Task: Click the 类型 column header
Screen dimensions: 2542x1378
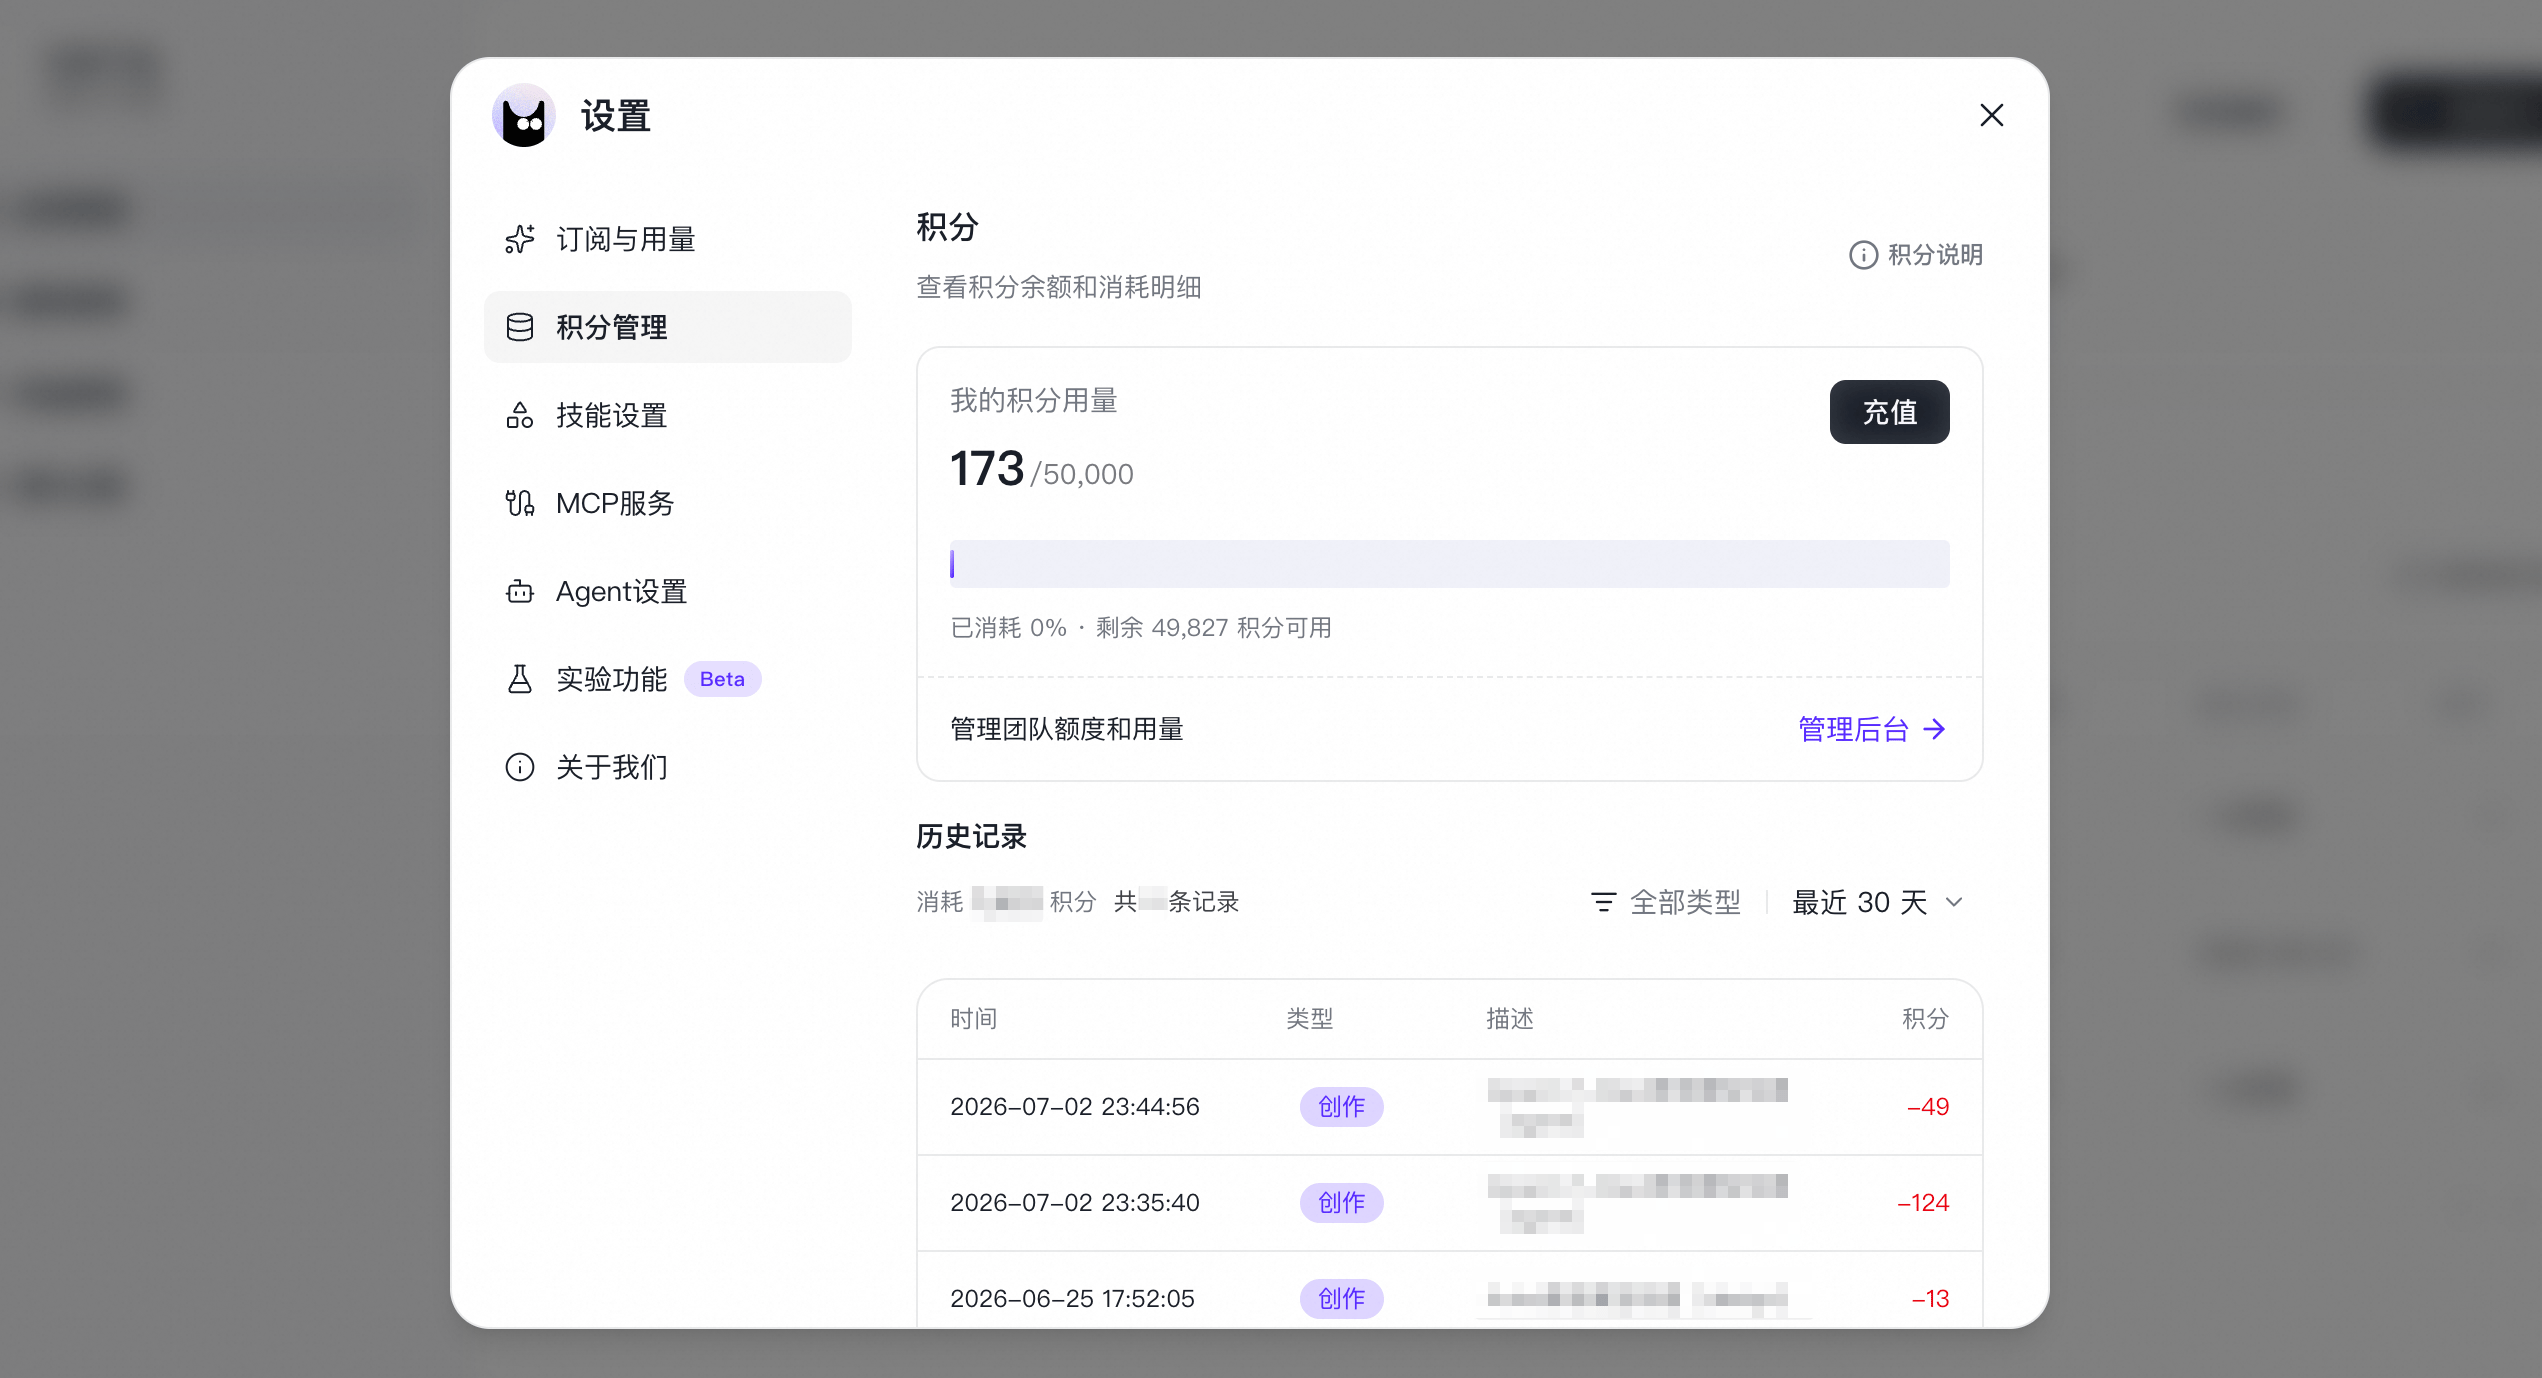Action: tap(1309, 1019)
